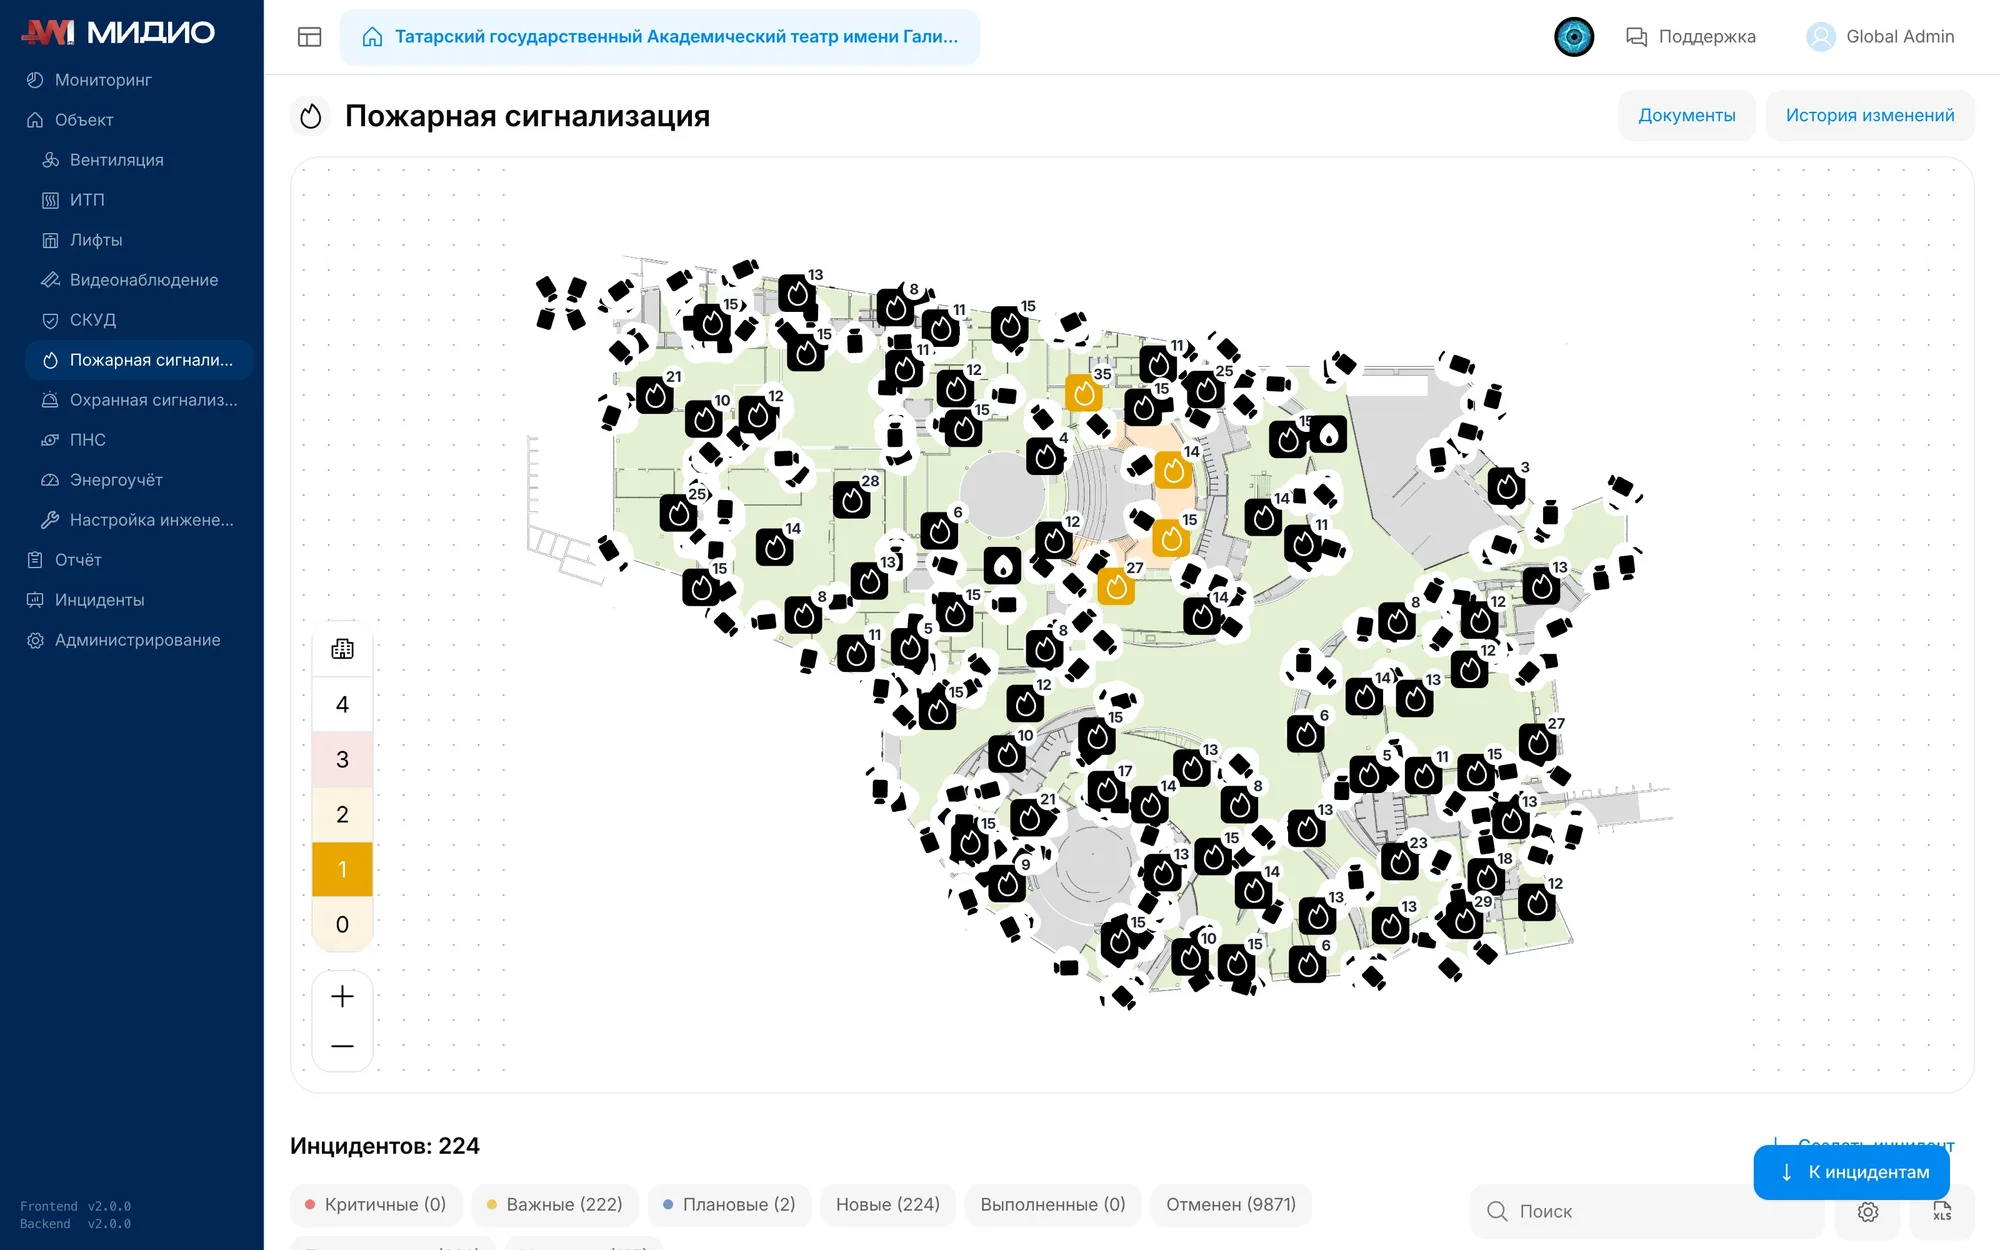Viewport: 2000px width, 1250px height.
Task: Click the fire sensor labeled 23
Action: point(1400,862)
